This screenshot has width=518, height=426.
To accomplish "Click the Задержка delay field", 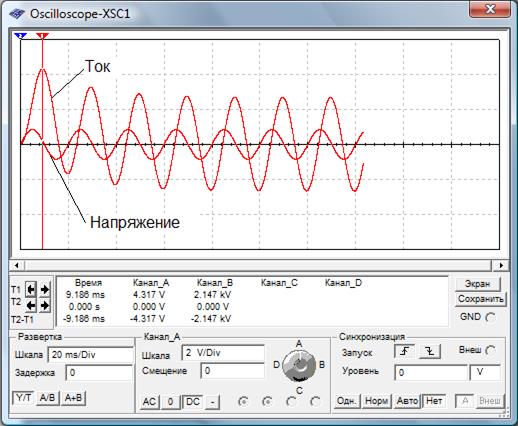I will [99, 372].
